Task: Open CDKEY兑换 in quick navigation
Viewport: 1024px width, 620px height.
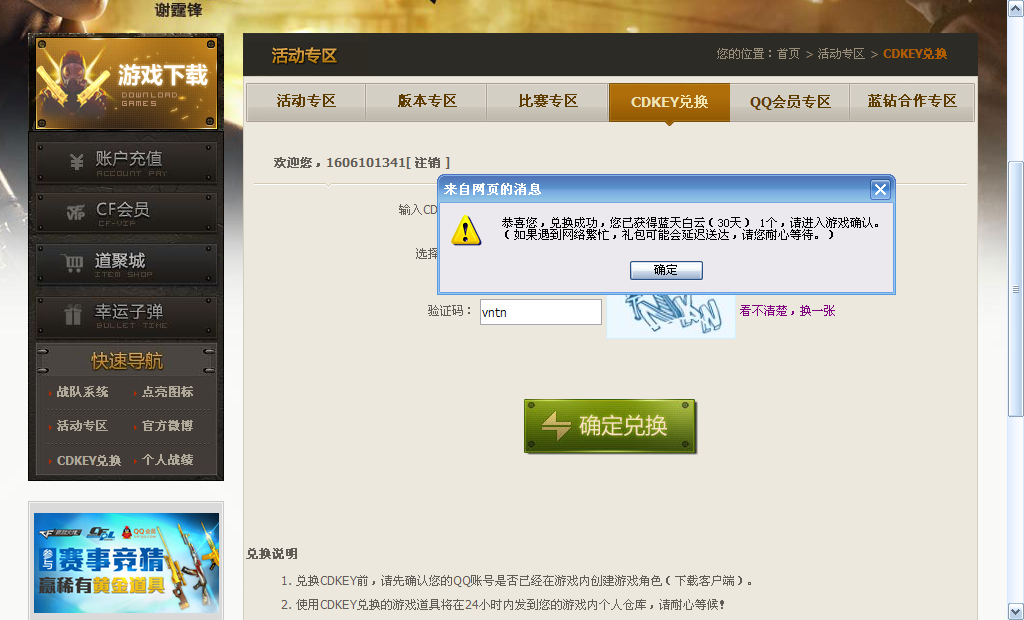Action: coord(89,461)
